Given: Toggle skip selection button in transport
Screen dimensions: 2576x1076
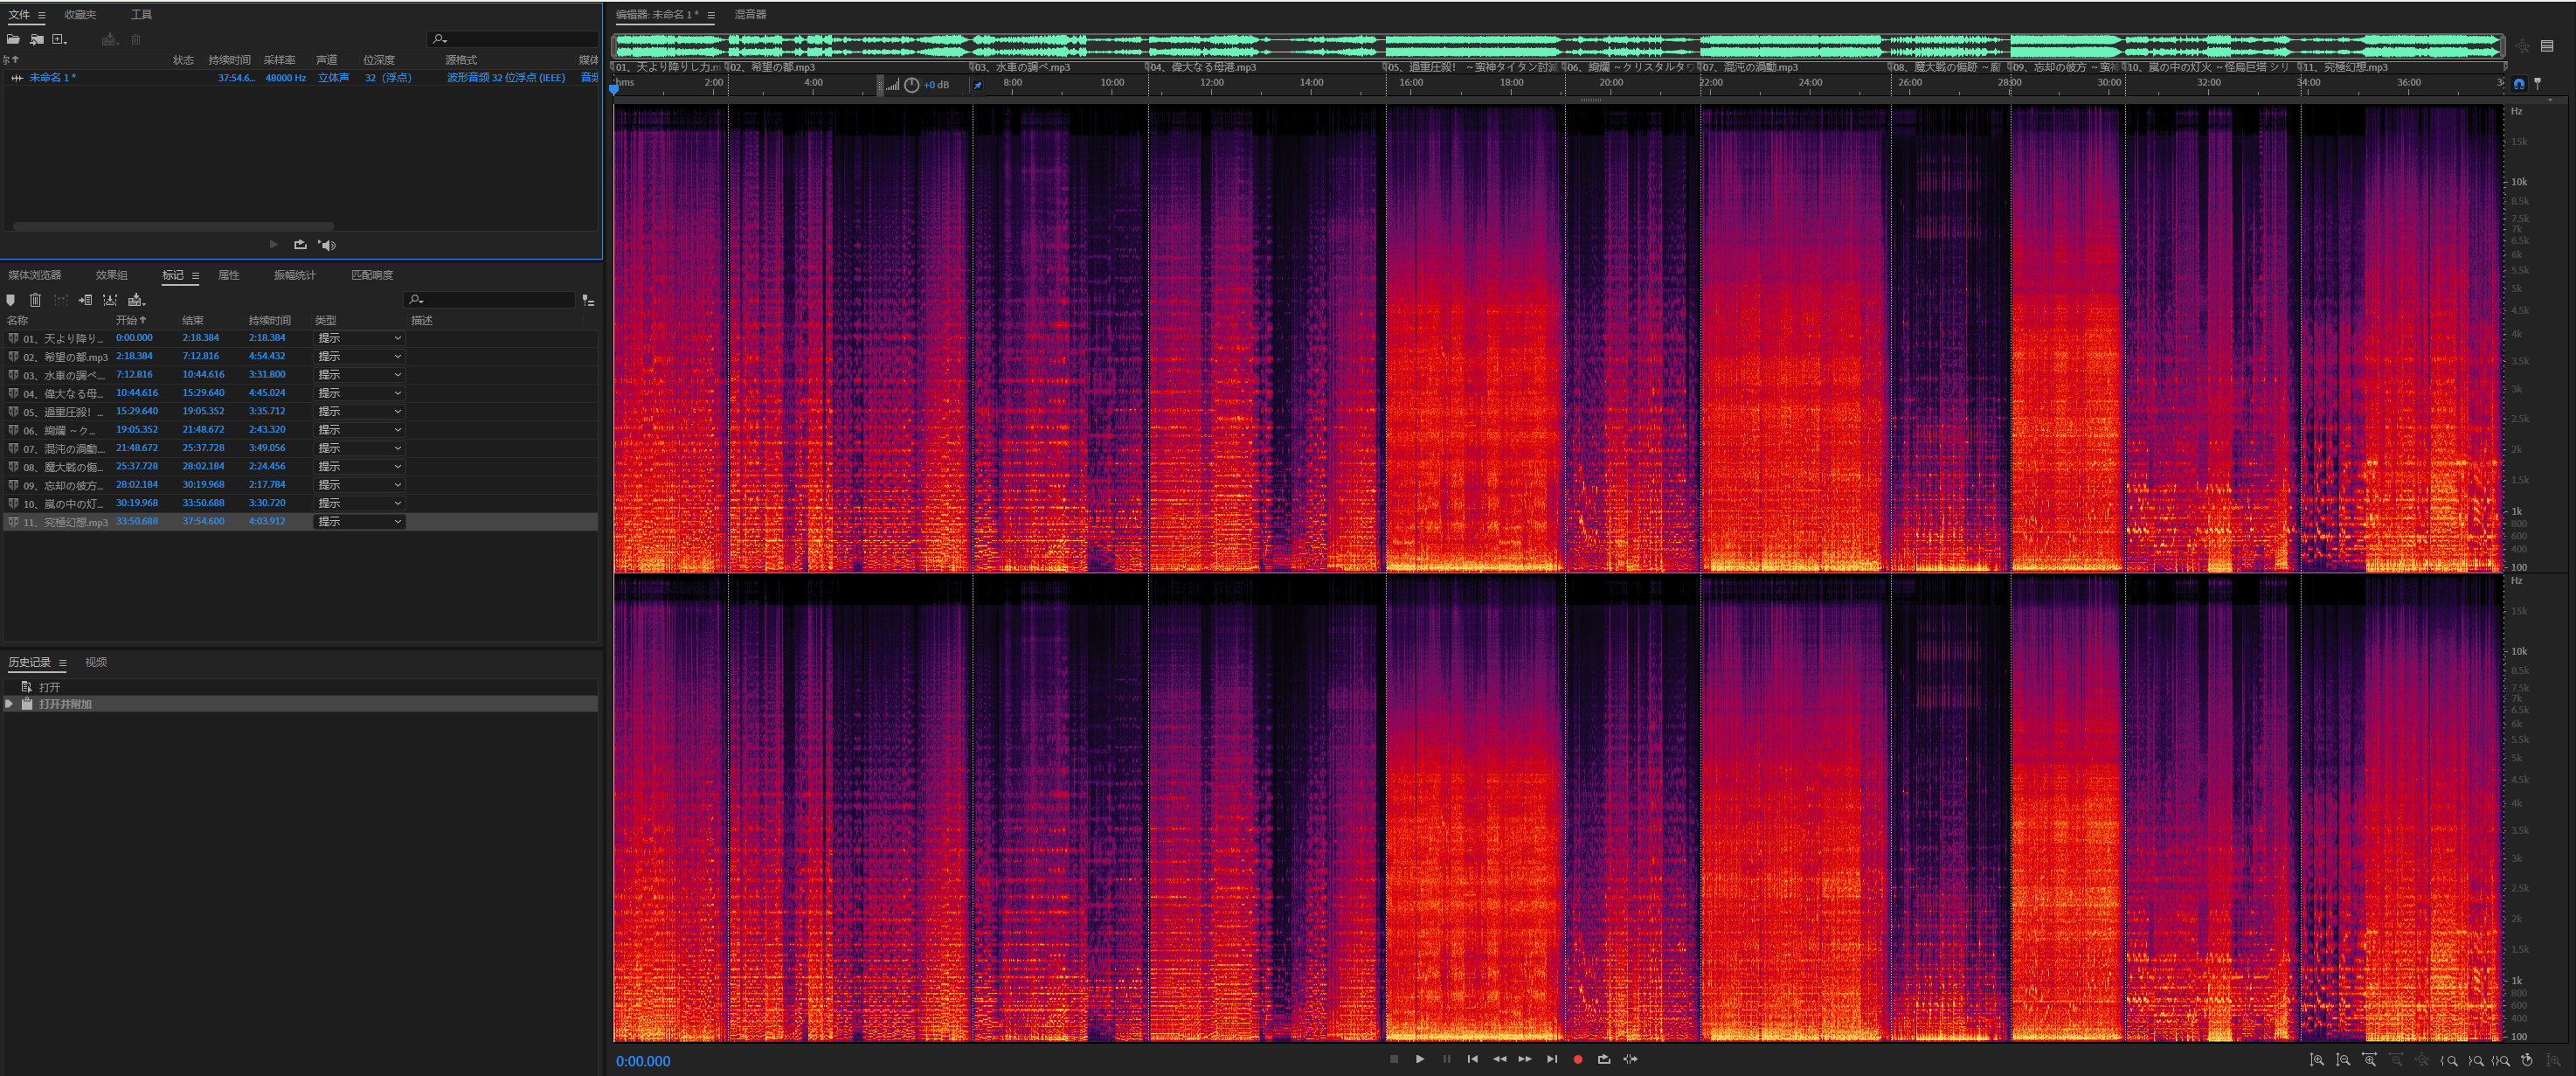Looking at the screenshot, I should tap(1630, 1059).
